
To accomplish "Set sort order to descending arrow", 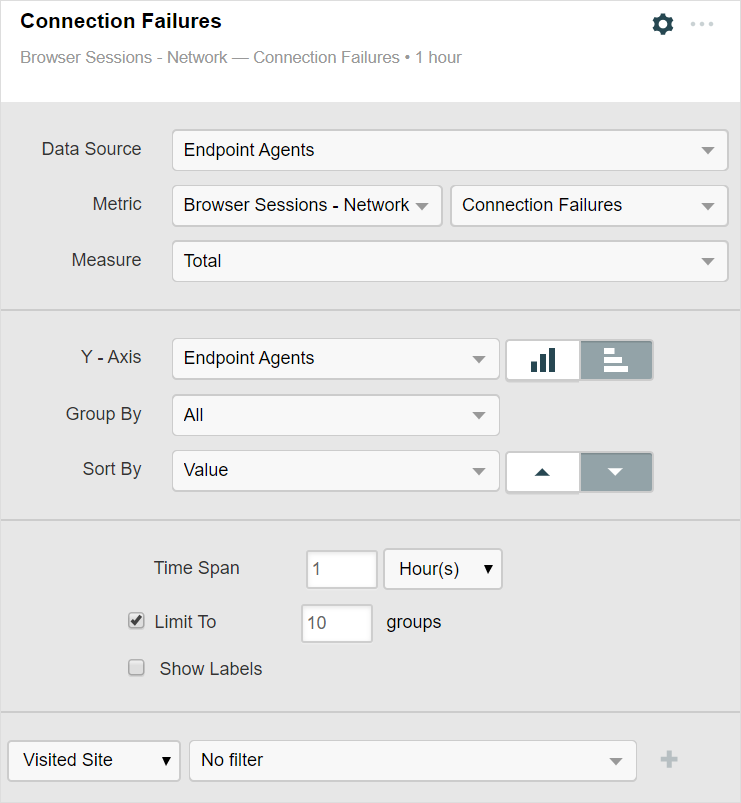I will 616,471.
